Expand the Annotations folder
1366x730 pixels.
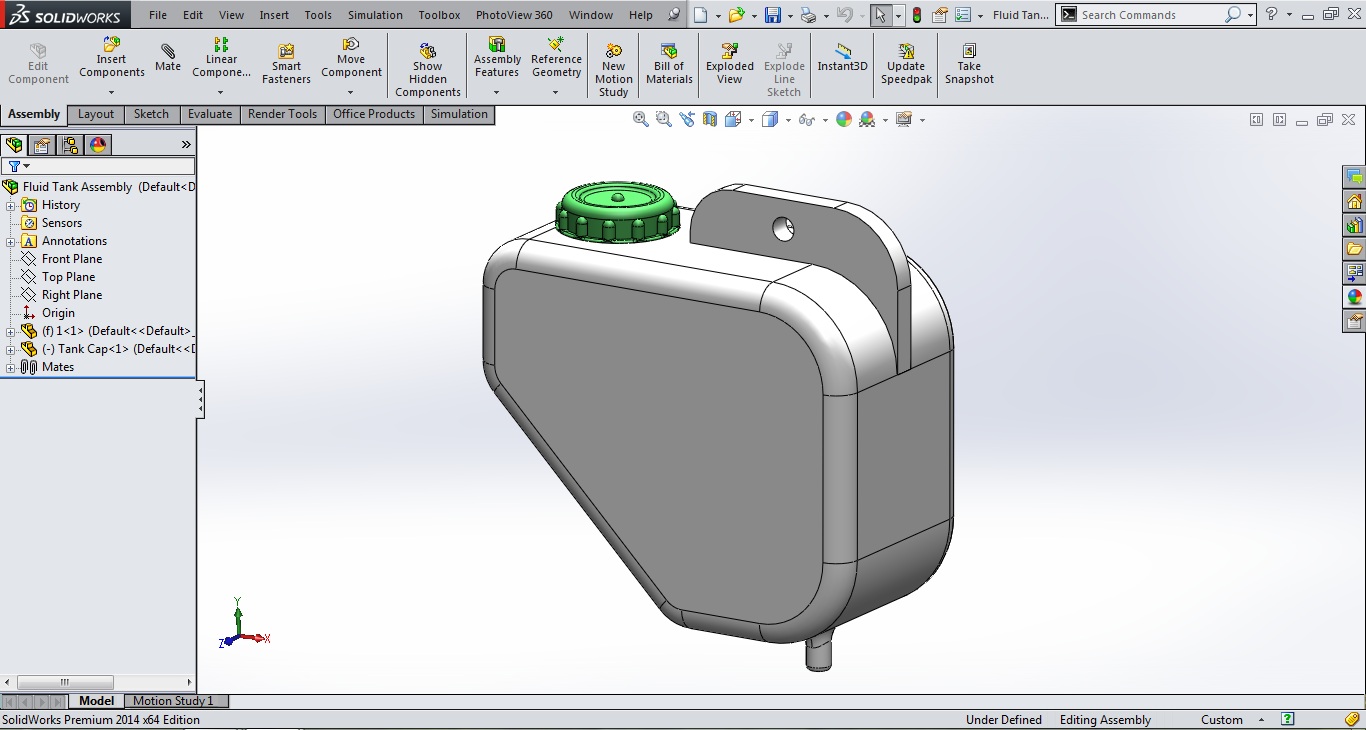click(x=11, y=241)
